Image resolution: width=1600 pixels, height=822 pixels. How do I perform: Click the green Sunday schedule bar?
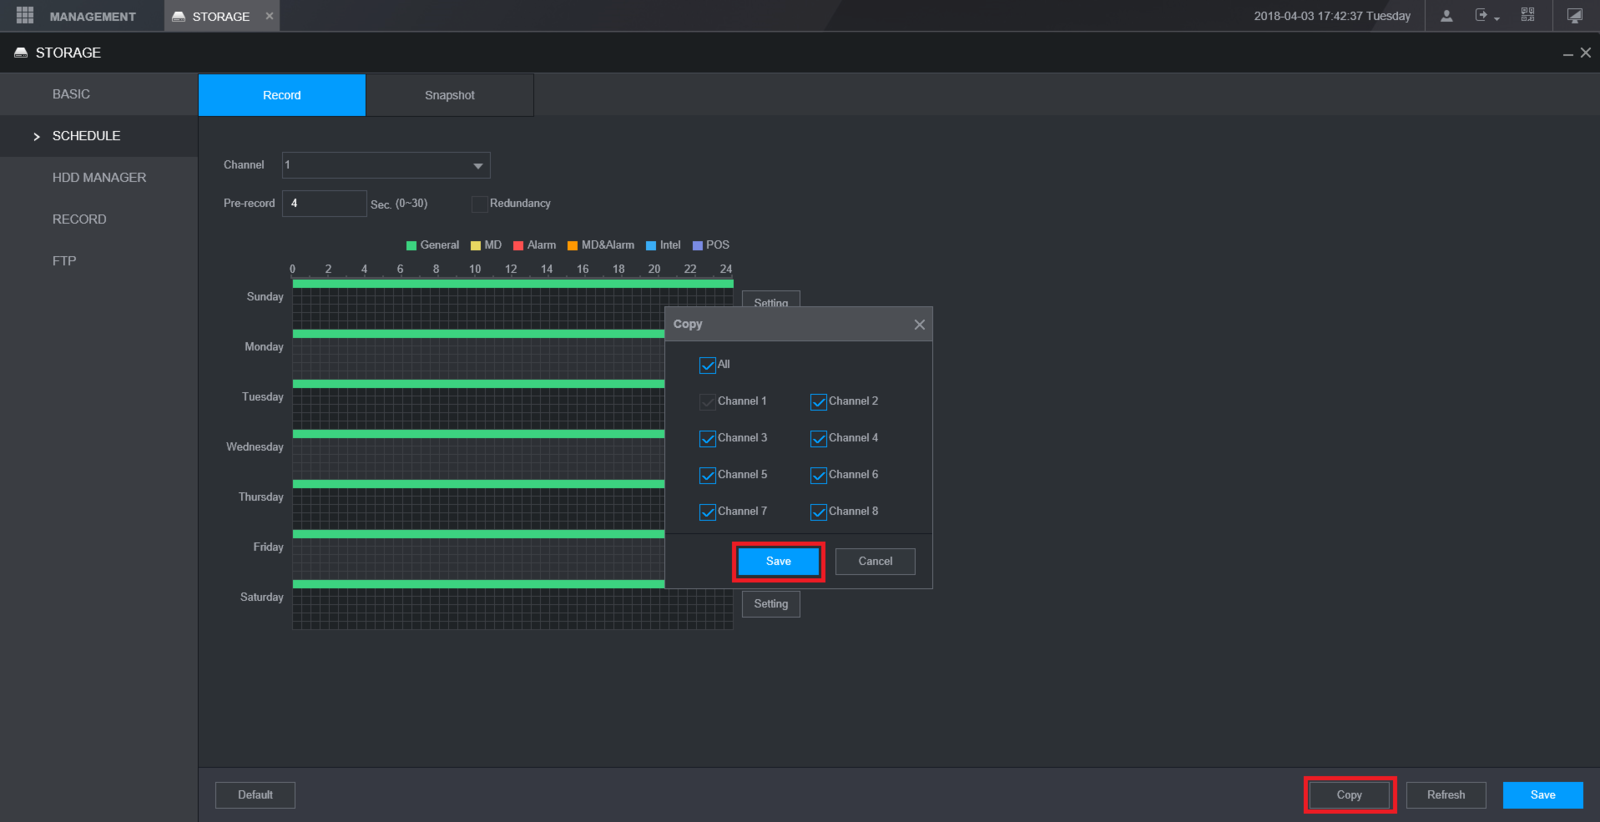click(x=512, y=284)
